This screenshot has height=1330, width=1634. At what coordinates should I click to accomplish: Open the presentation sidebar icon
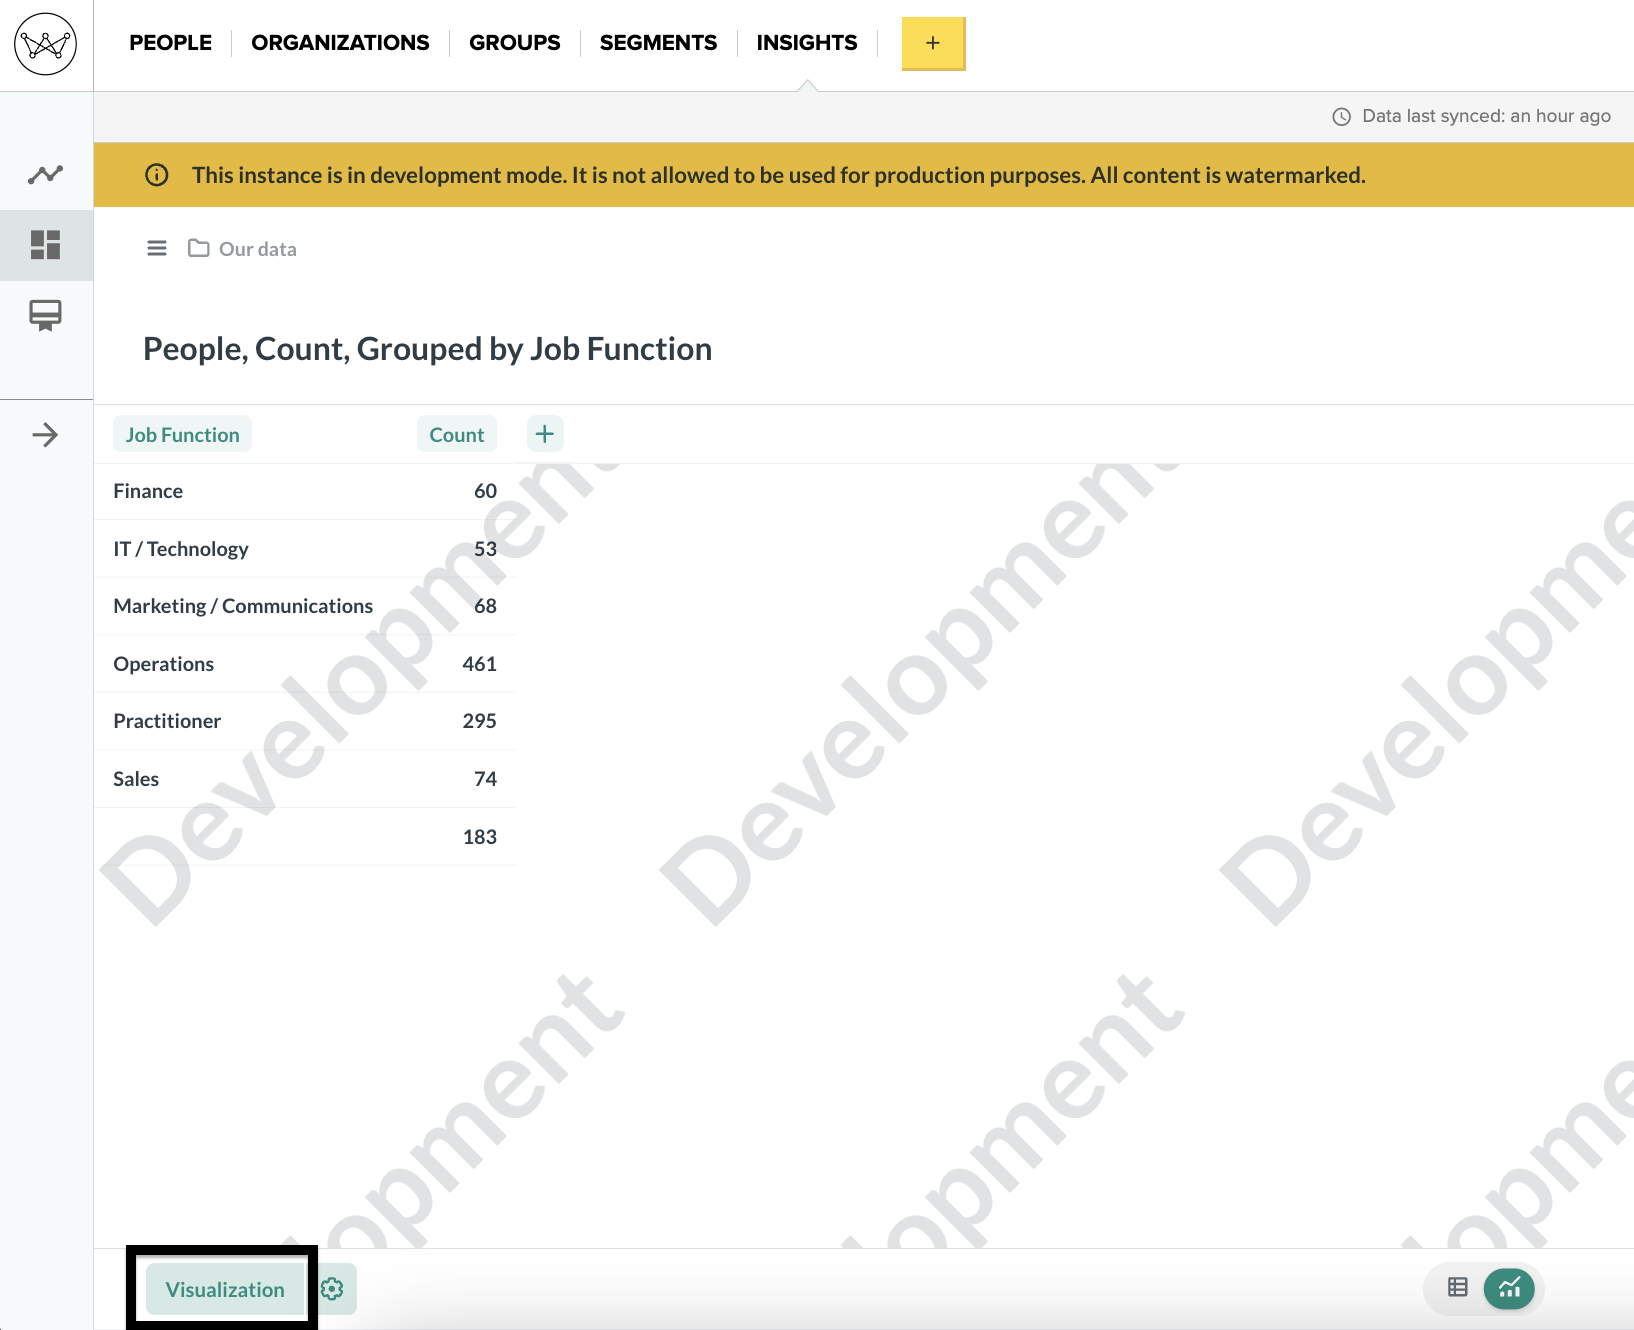[45, 316]
